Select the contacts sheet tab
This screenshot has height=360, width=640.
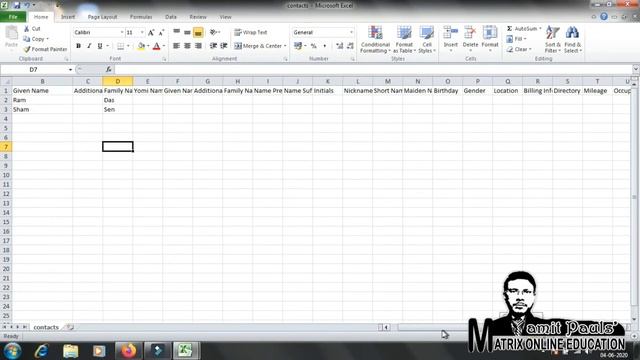click(46, 327)
